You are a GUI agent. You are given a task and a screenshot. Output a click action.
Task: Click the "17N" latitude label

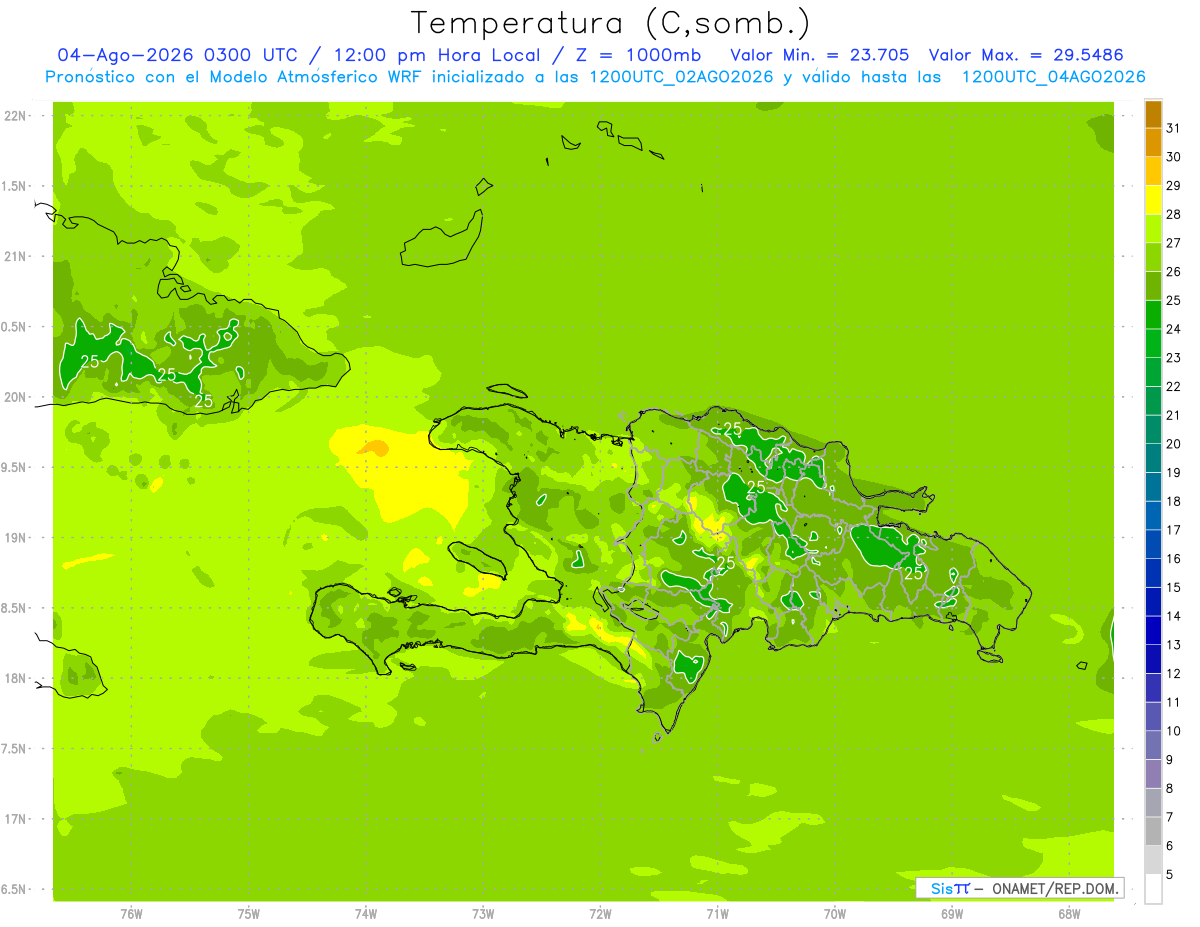[x=17, y=820]
